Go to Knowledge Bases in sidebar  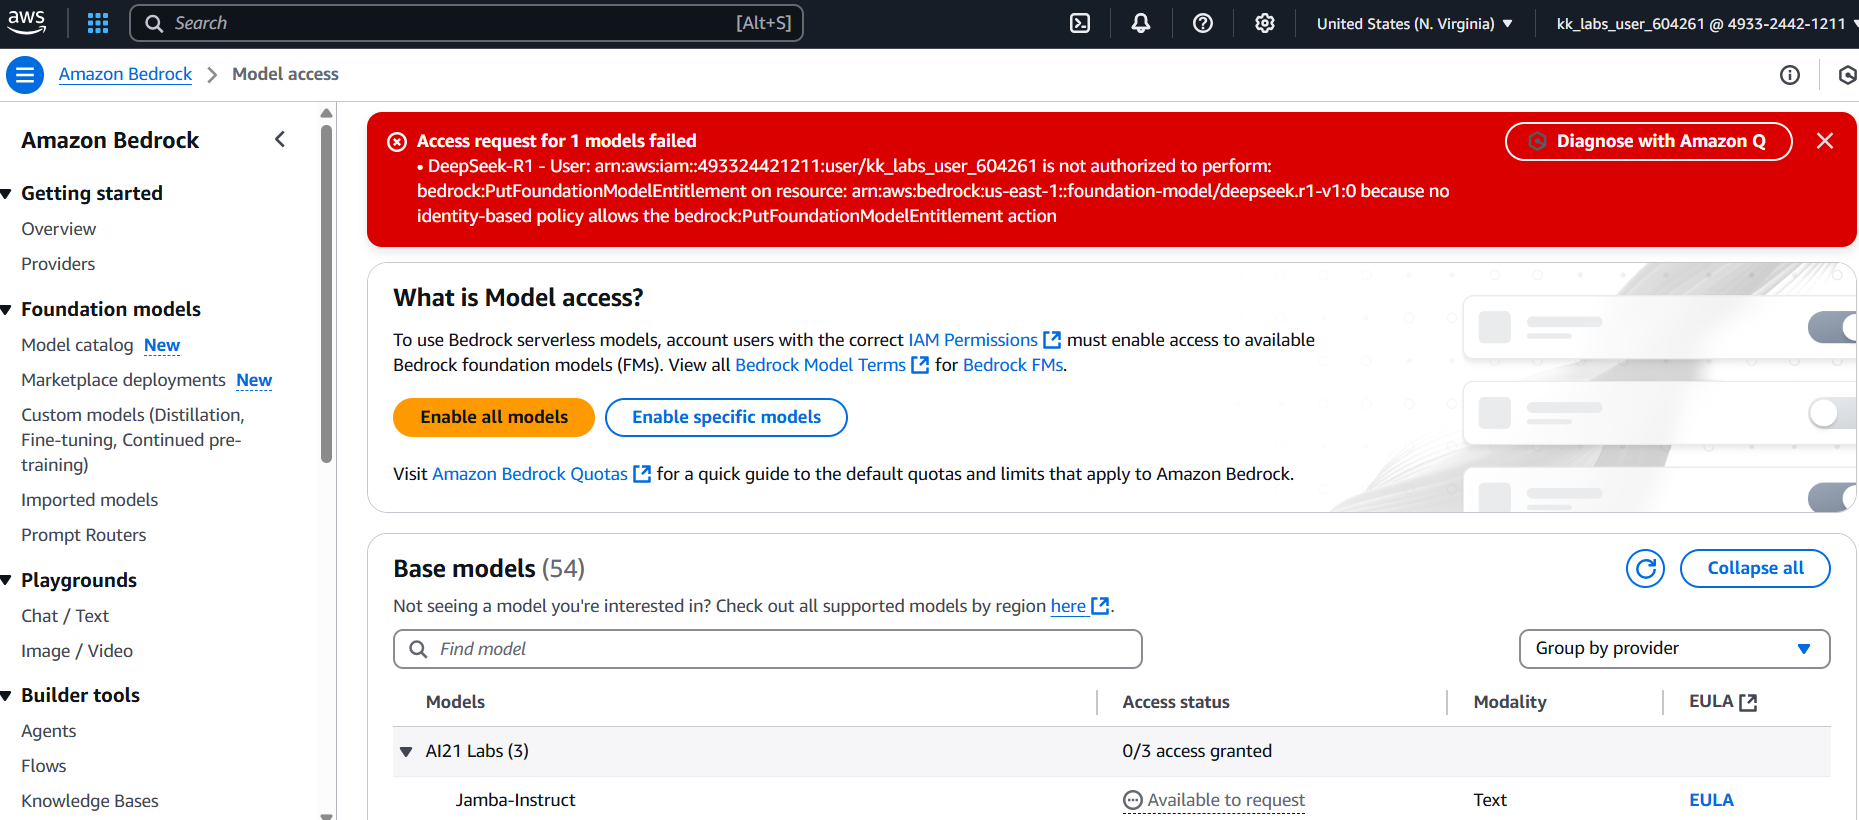(90, 801)
